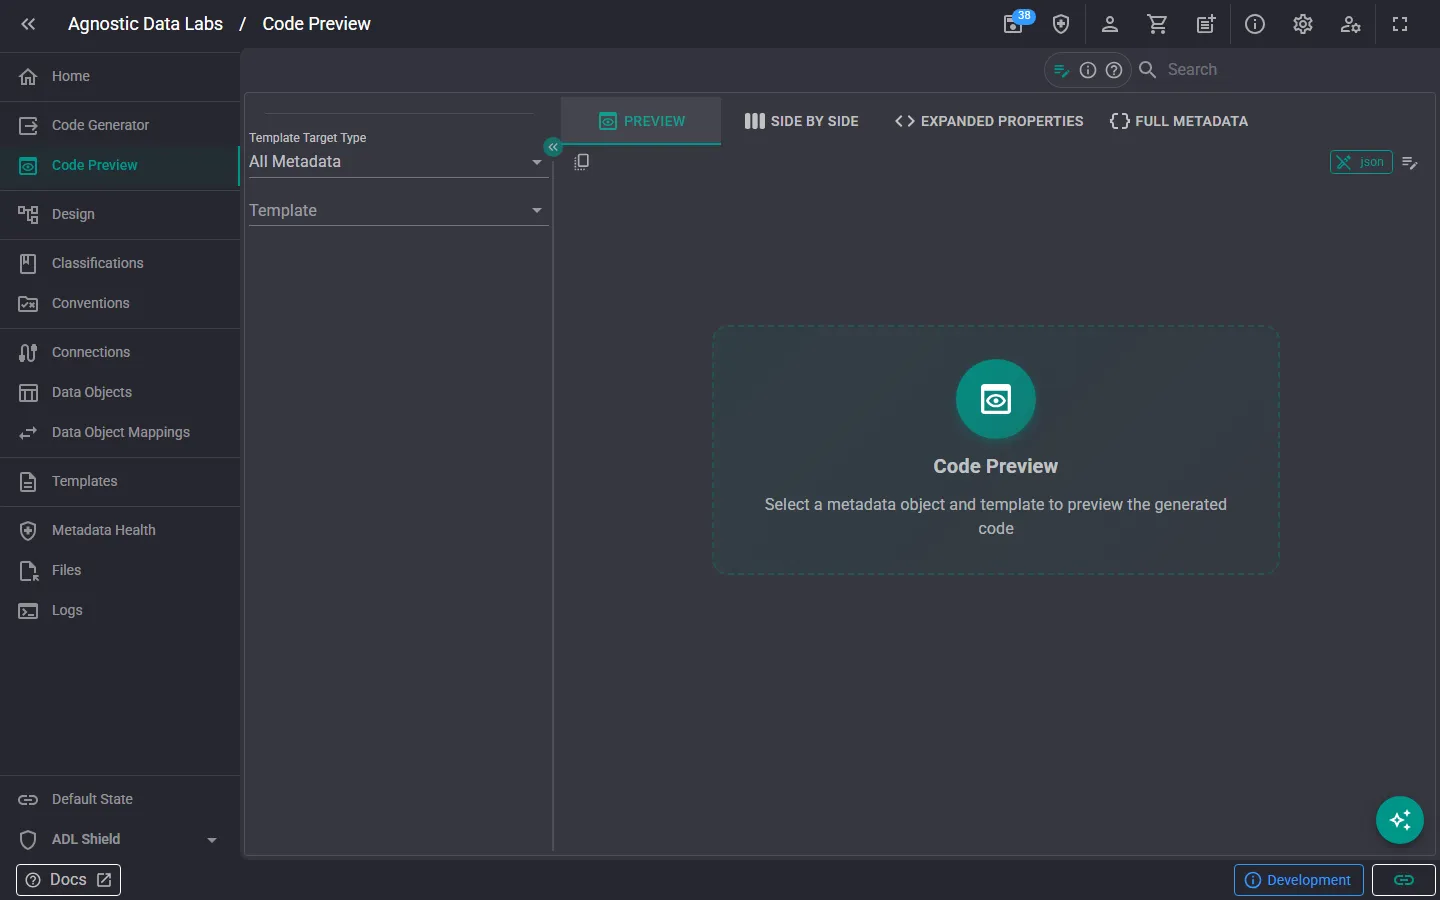Open Metadata Health in sidebar
The width and height of the screenshot is (1440, 900).
[x=120, y=530]
